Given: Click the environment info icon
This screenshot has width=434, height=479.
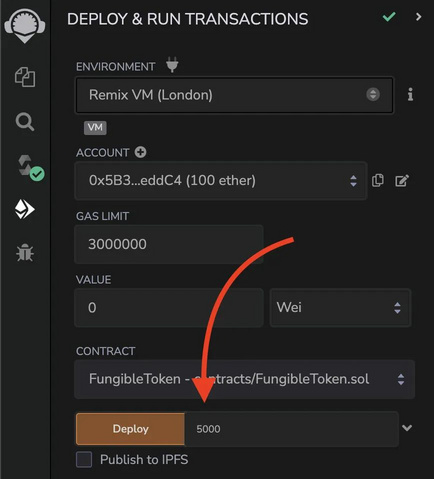Looking at the screenshot, I should (410, 95).
